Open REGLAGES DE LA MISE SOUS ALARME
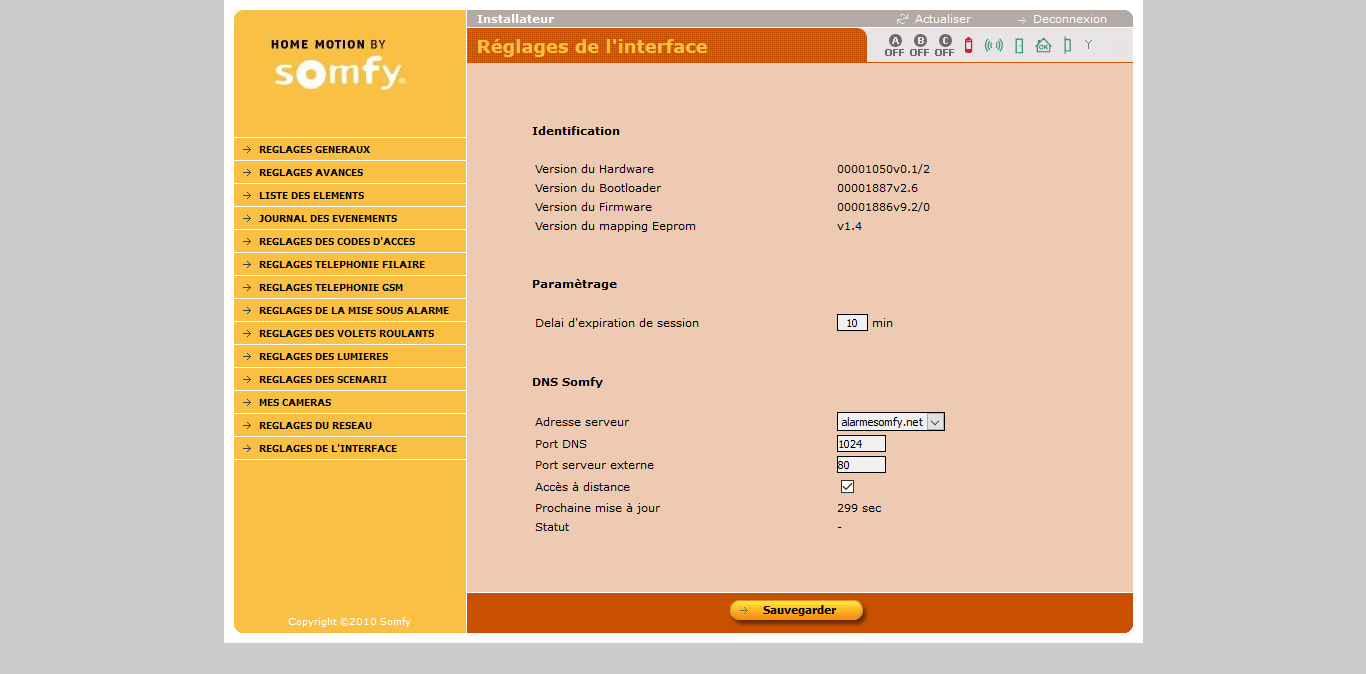This screenshot has height=674, width=1366. point(350,310)
